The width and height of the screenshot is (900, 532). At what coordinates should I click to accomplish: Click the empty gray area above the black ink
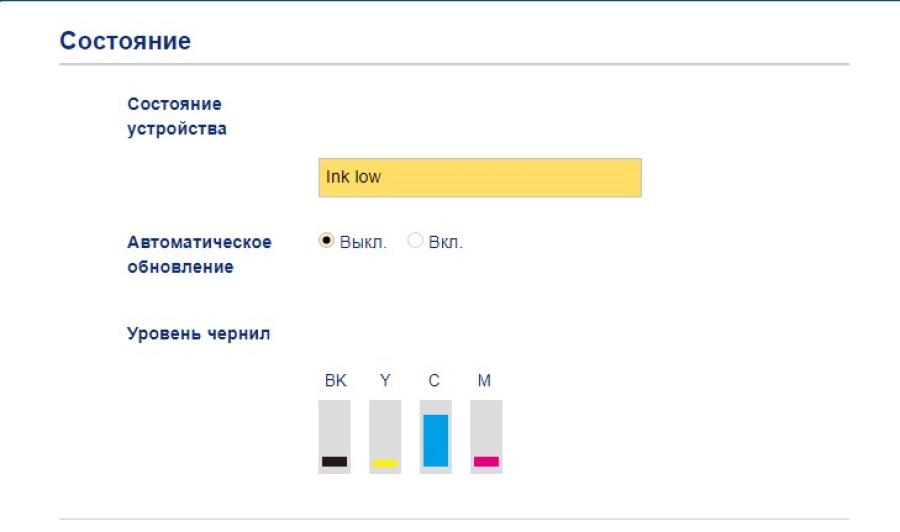(334, 426)
